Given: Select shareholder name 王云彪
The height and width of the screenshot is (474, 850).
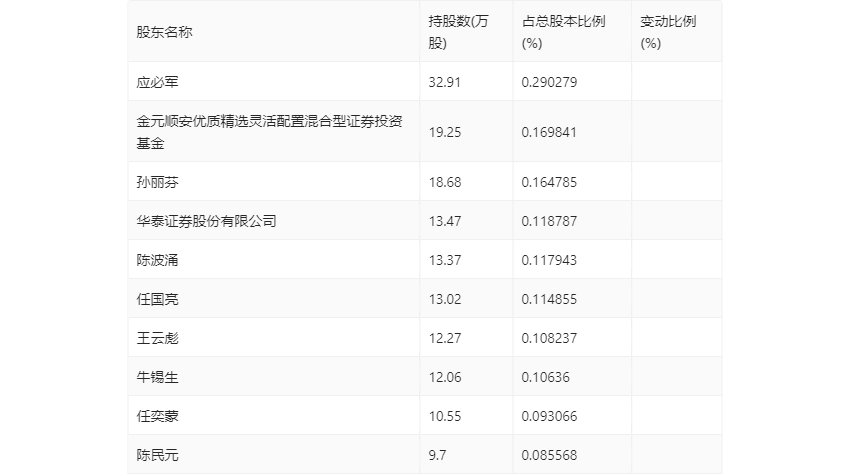Looking at the screenshot, I should 157,338.
